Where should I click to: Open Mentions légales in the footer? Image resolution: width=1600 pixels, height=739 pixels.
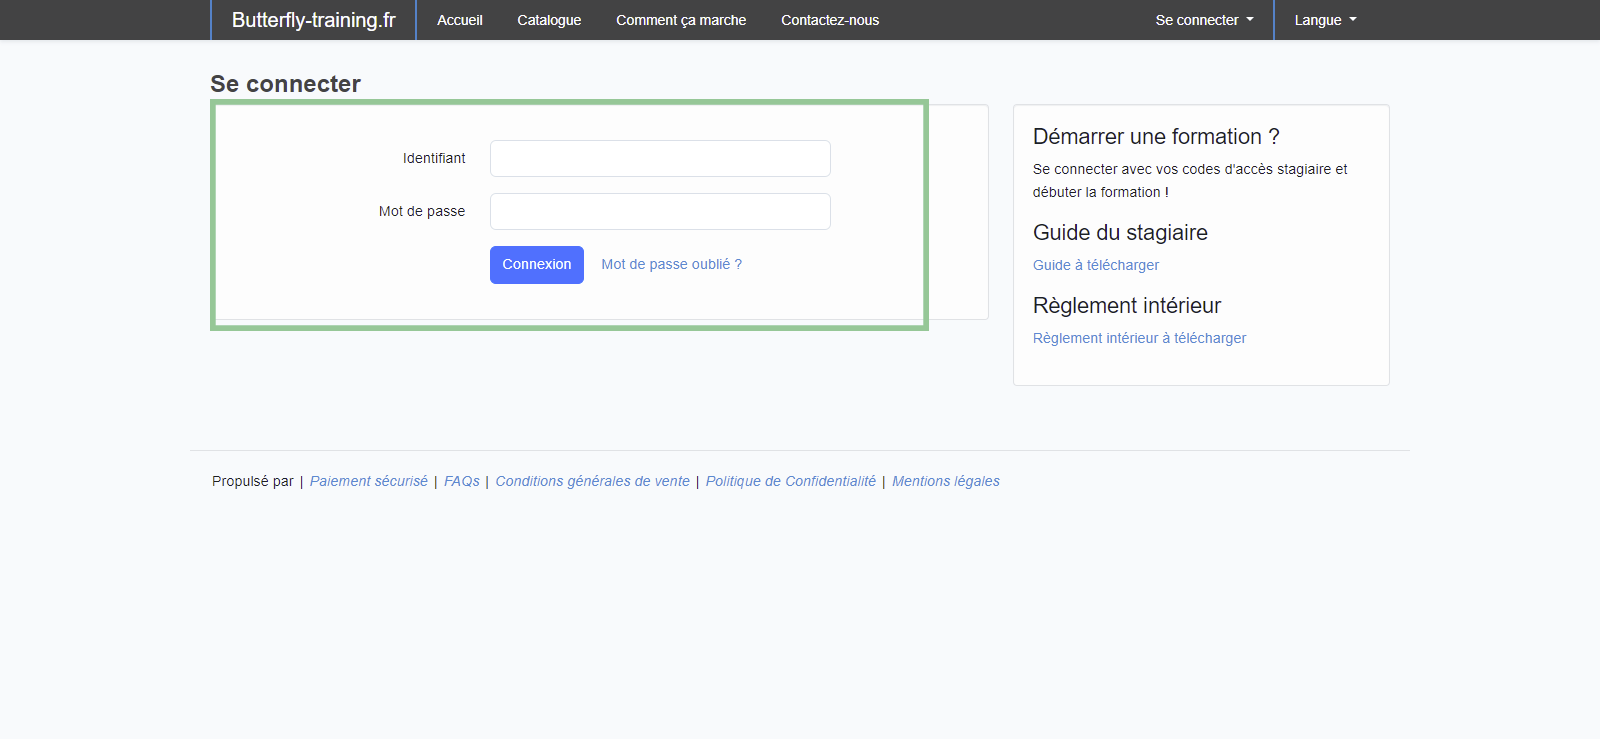(x=945, y=481)
